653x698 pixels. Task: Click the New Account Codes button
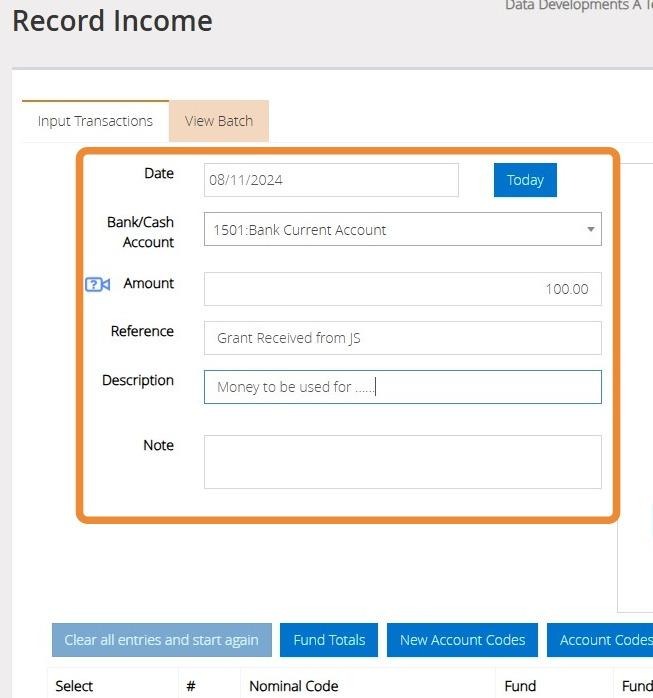tap(462, 640)
